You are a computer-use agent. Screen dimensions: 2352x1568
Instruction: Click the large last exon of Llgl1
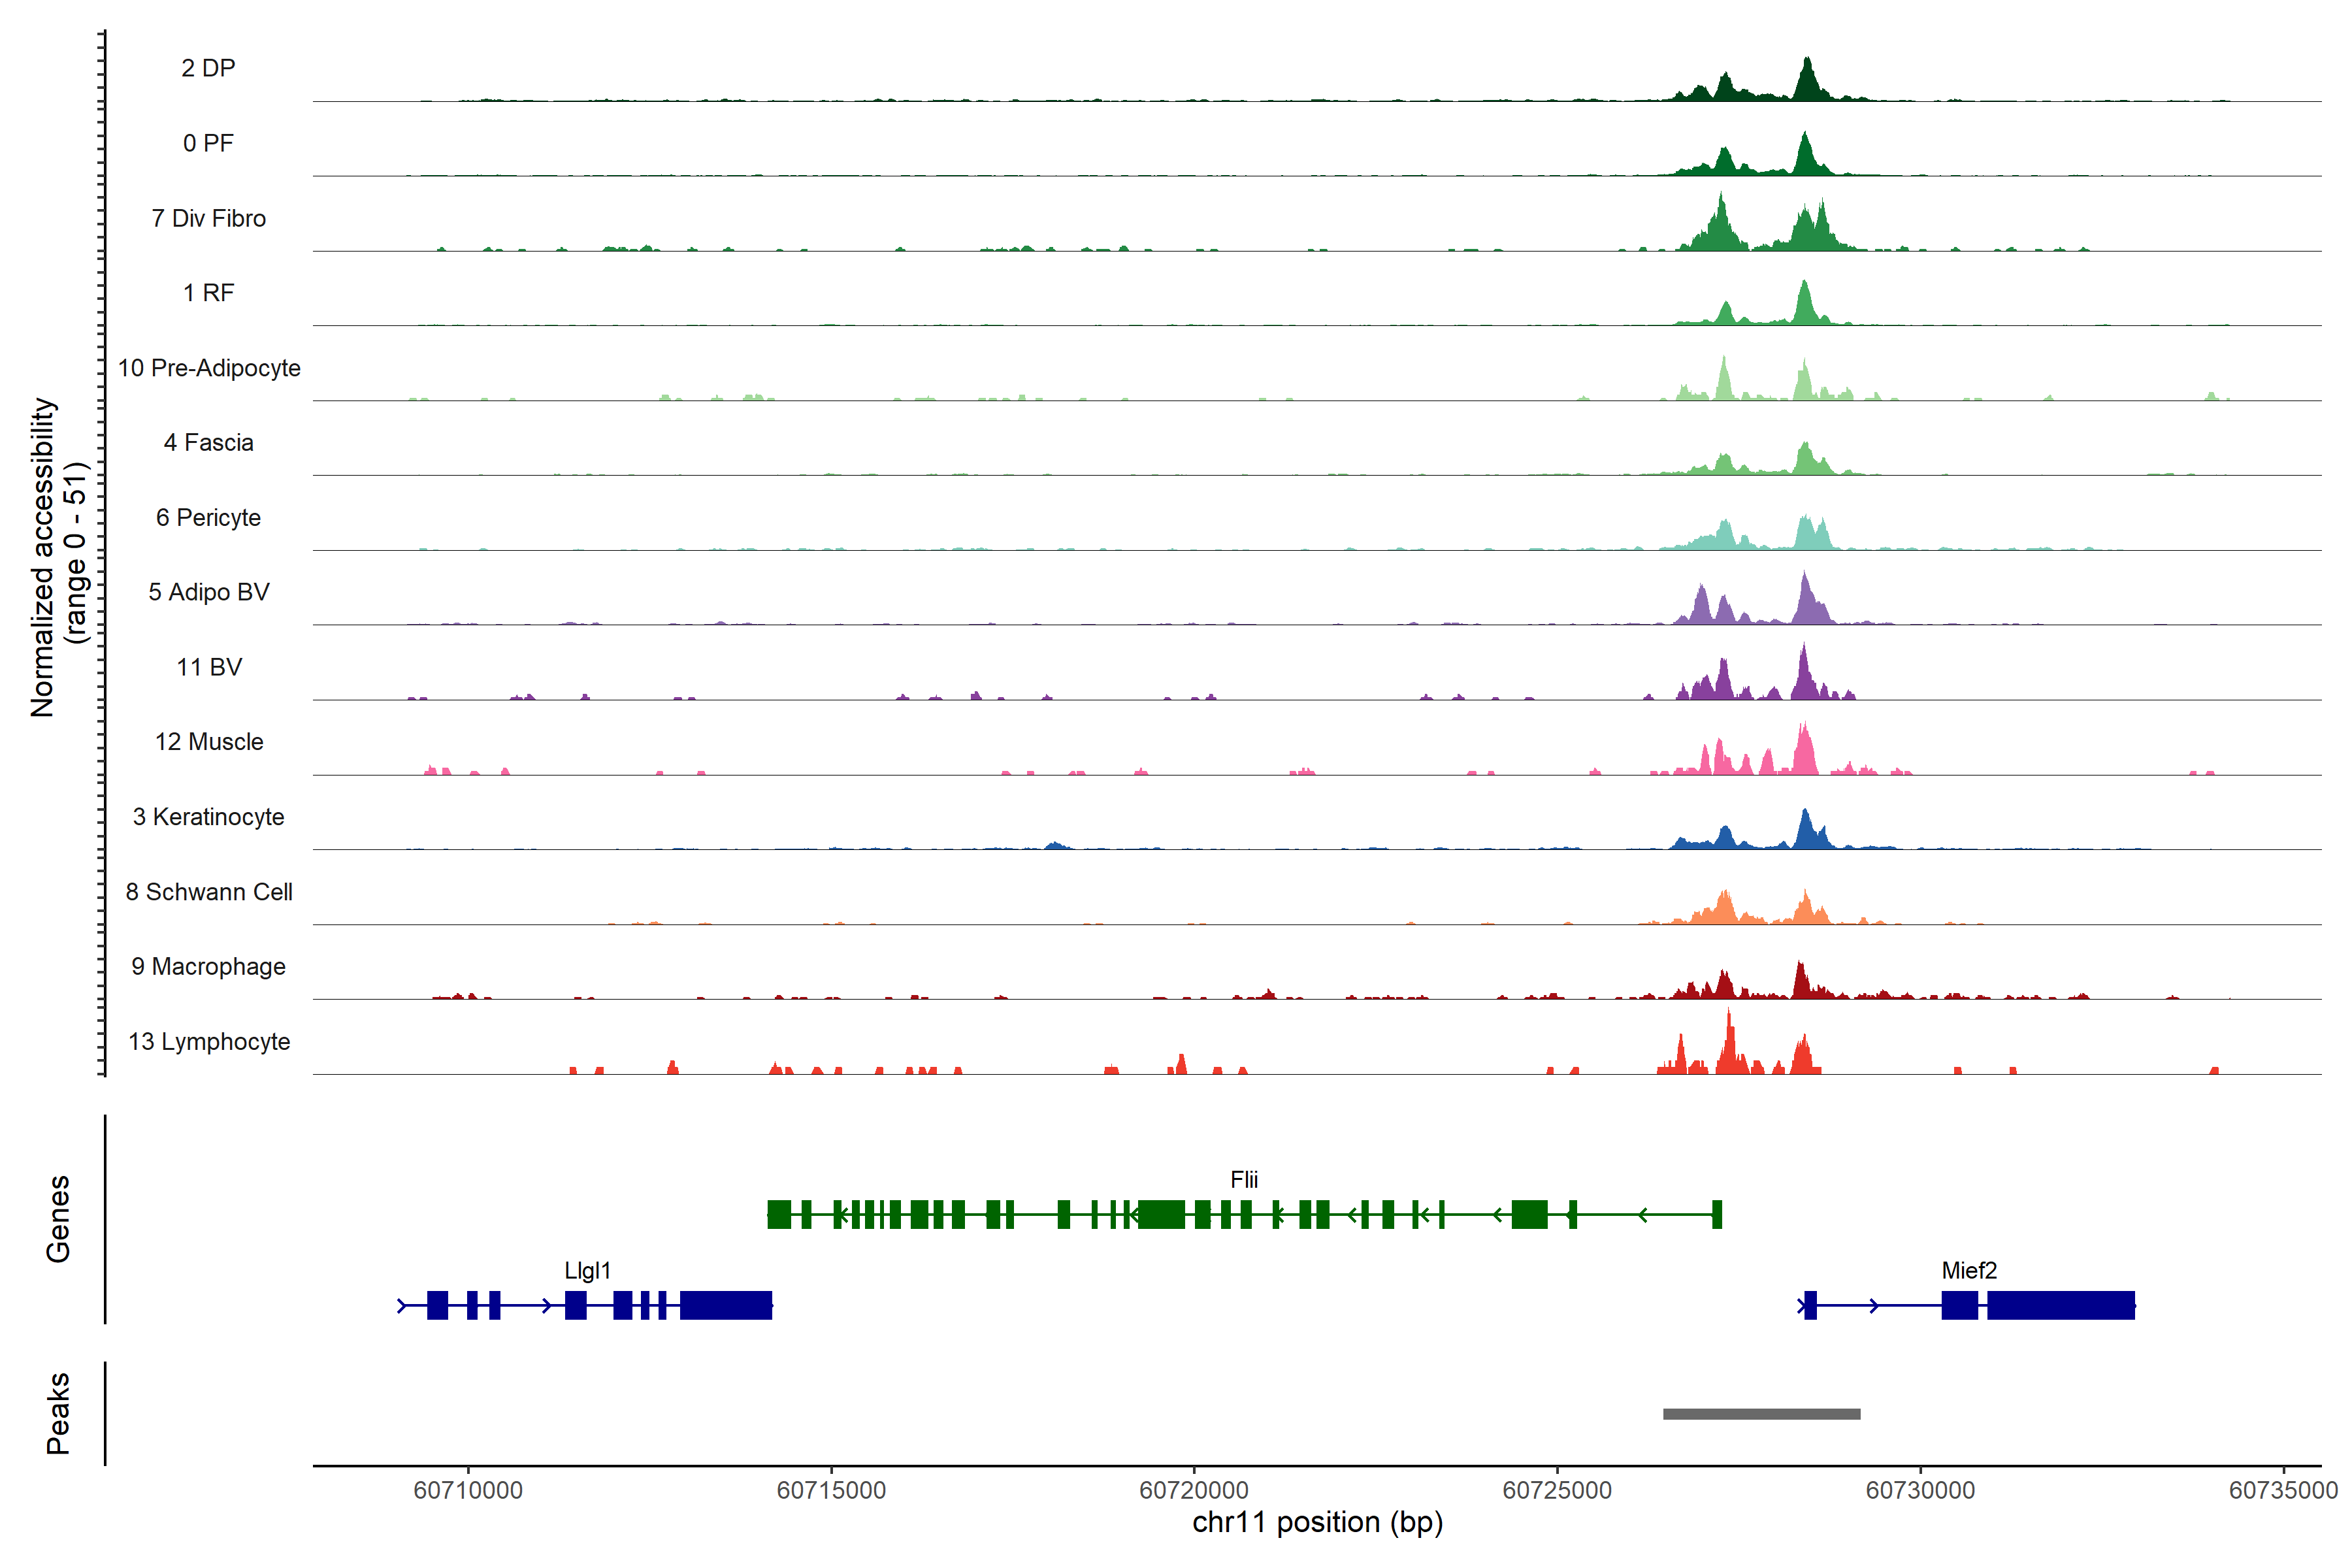pos(725,1305)
